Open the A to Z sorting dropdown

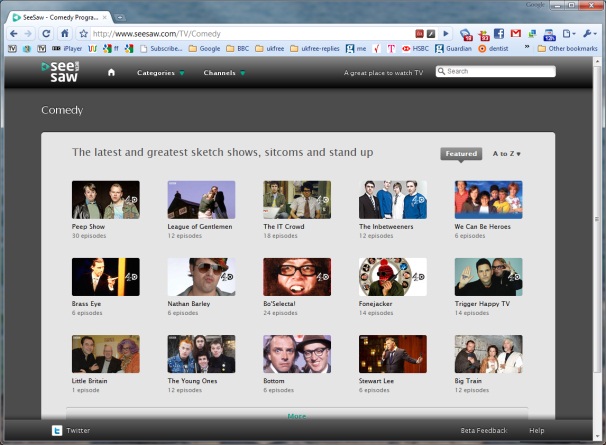point(506,153)
